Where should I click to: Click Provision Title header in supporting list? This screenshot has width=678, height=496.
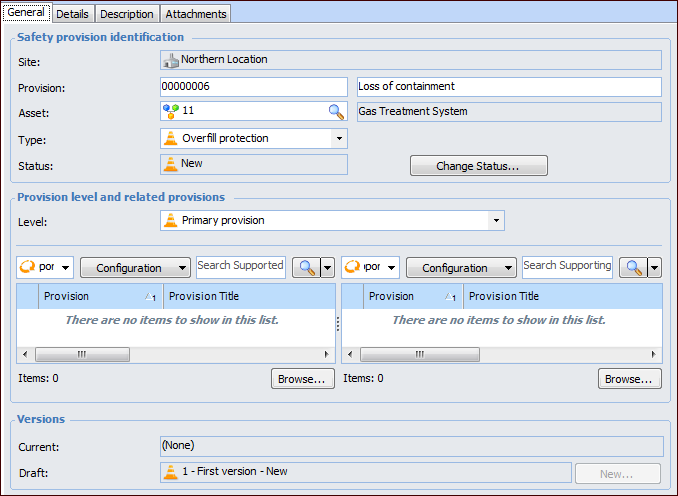coord(563,296)
